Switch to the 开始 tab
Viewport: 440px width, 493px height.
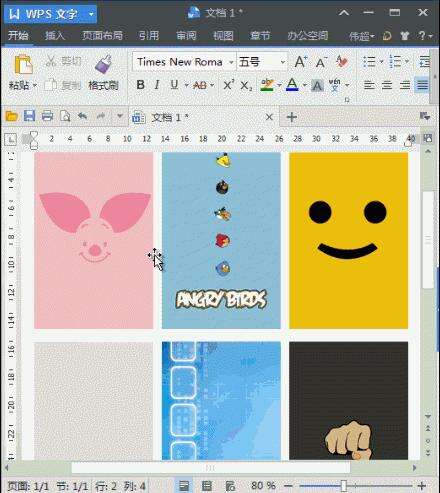tap(18, 35)
